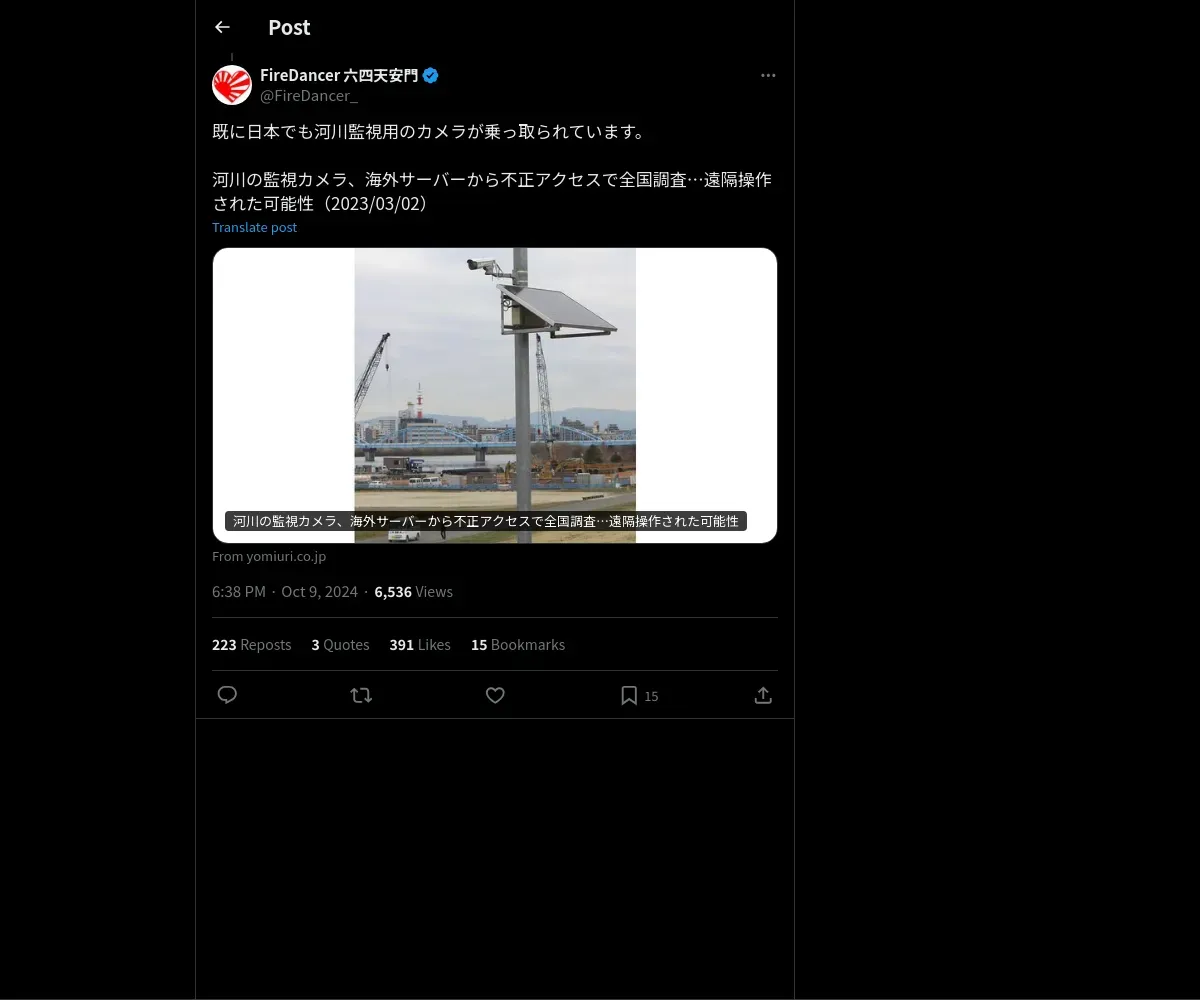Click the 6:38 PM Oct 9, 2024 timestamp
1200x1000 pixels.
pos(285,592)
